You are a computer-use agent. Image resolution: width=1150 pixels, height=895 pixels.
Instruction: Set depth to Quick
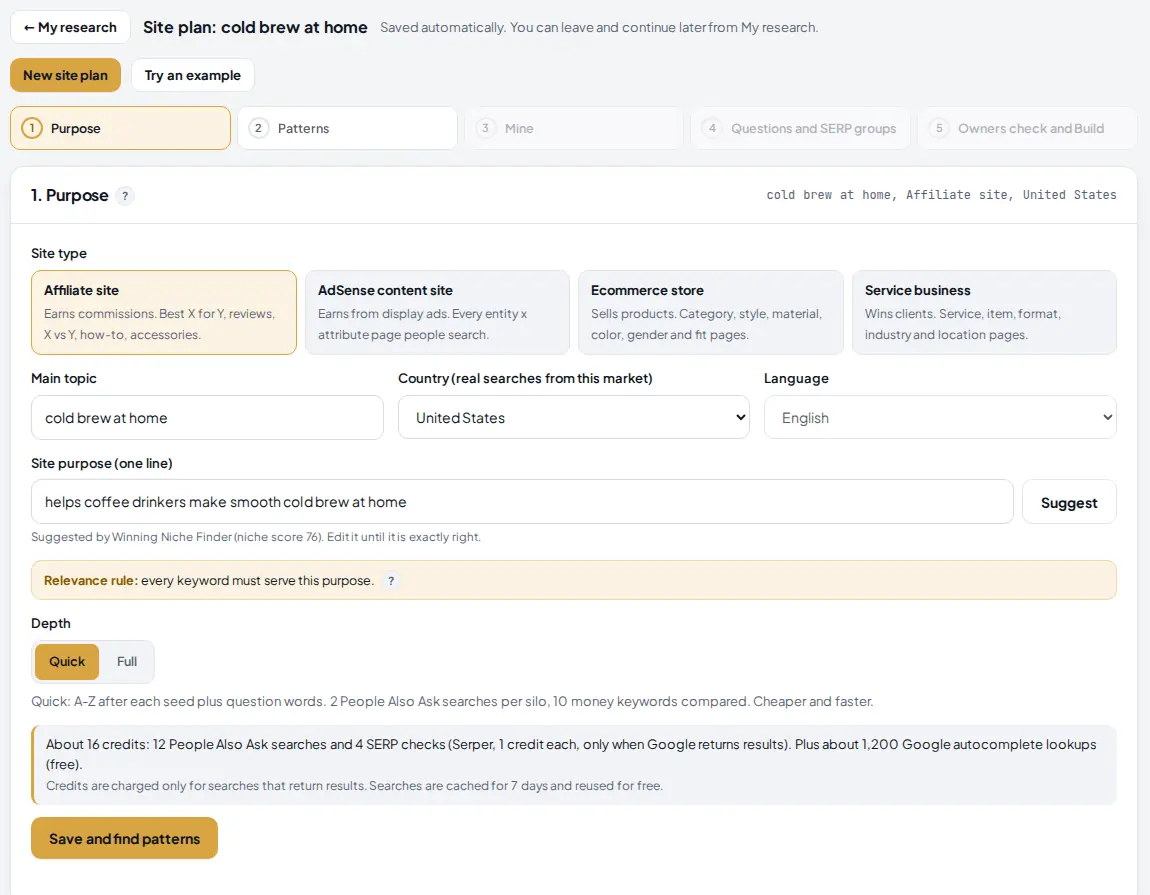coord(67,662)
